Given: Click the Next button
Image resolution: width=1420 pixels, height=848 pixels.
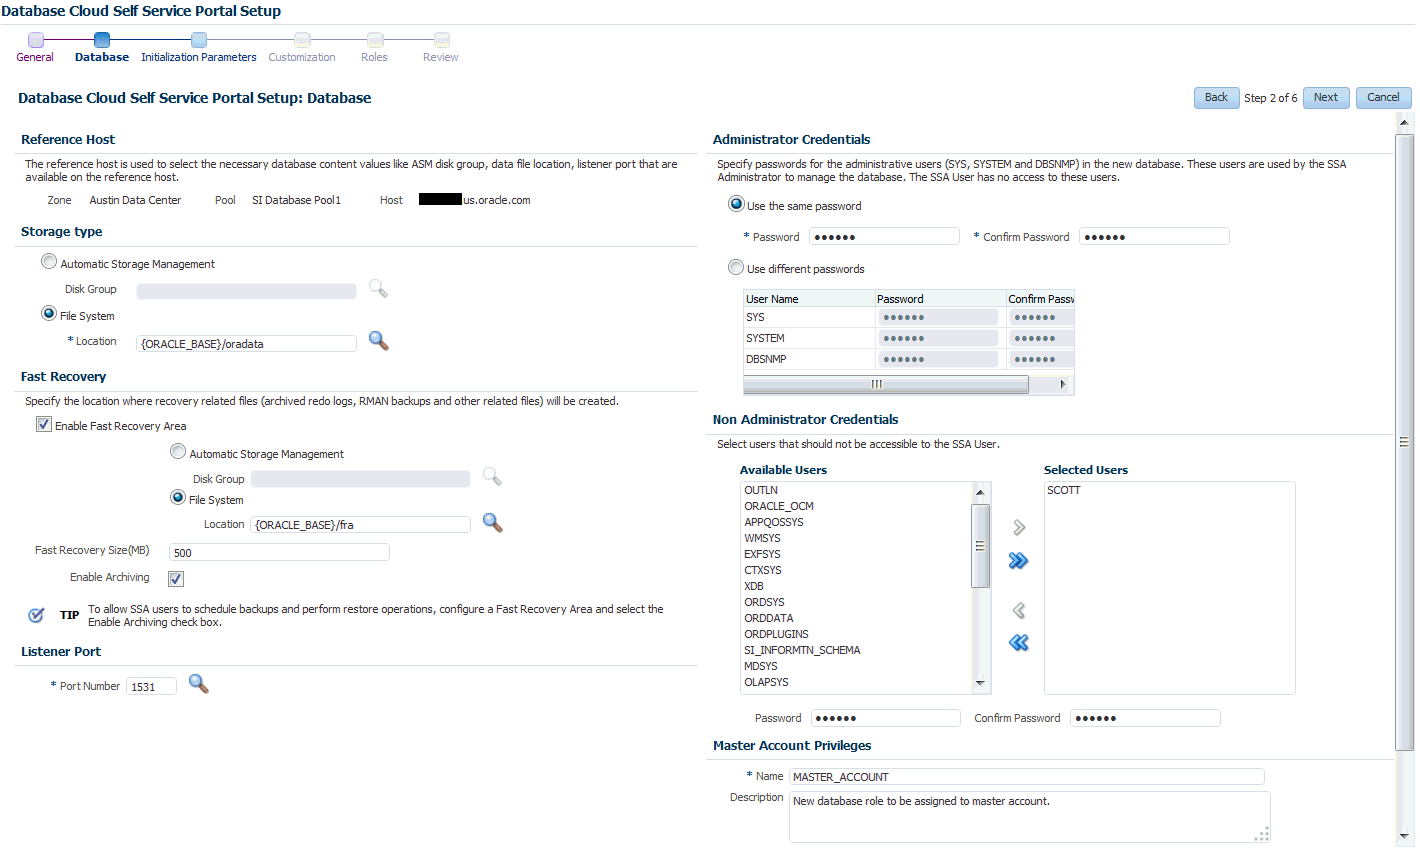Looking at the screenshot, I should 1326,98.
